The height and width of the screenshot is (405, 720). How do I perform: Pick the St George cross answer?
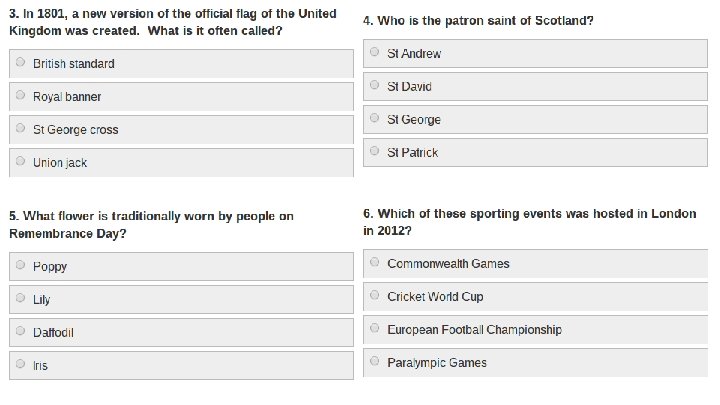tap(20, 129)
